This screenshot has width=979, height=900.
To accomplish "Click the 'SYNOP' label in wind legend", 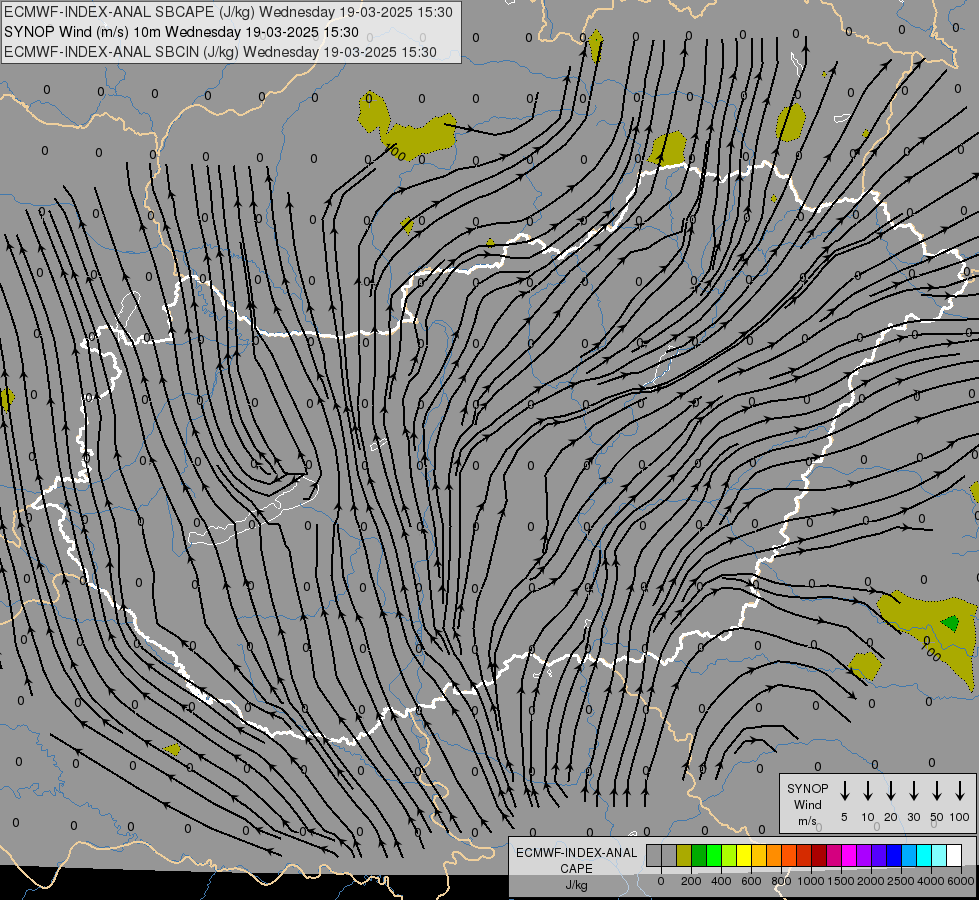I will click(x=807, y=789).
